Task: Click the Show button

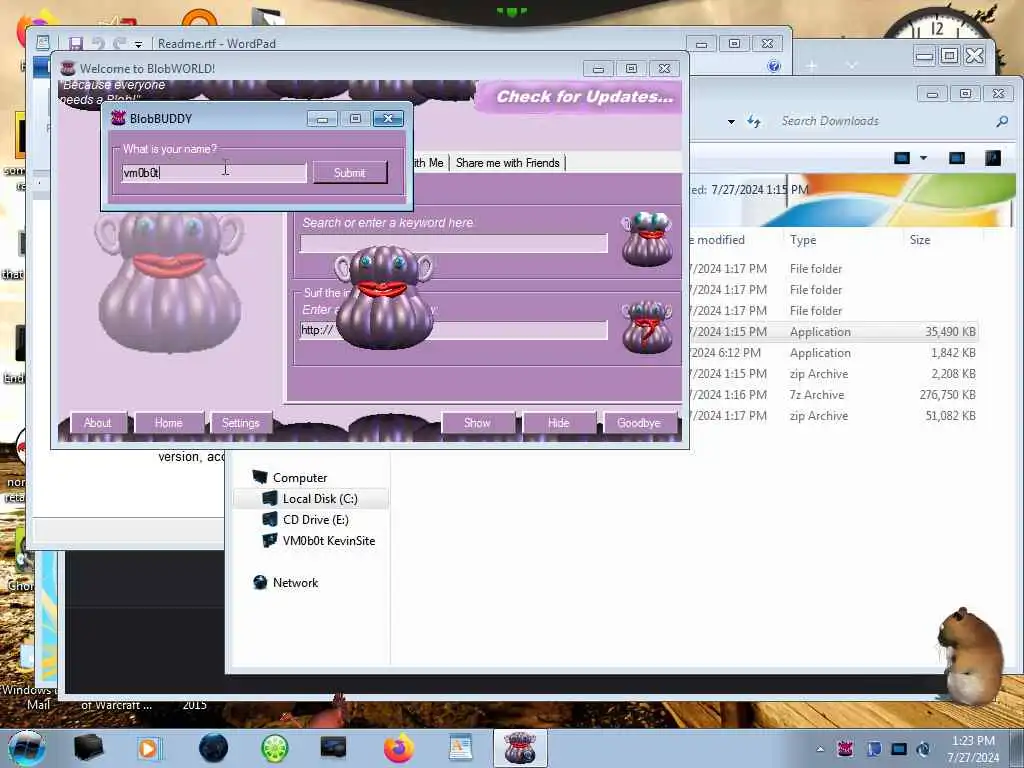Action: click(x=477, y=423)
